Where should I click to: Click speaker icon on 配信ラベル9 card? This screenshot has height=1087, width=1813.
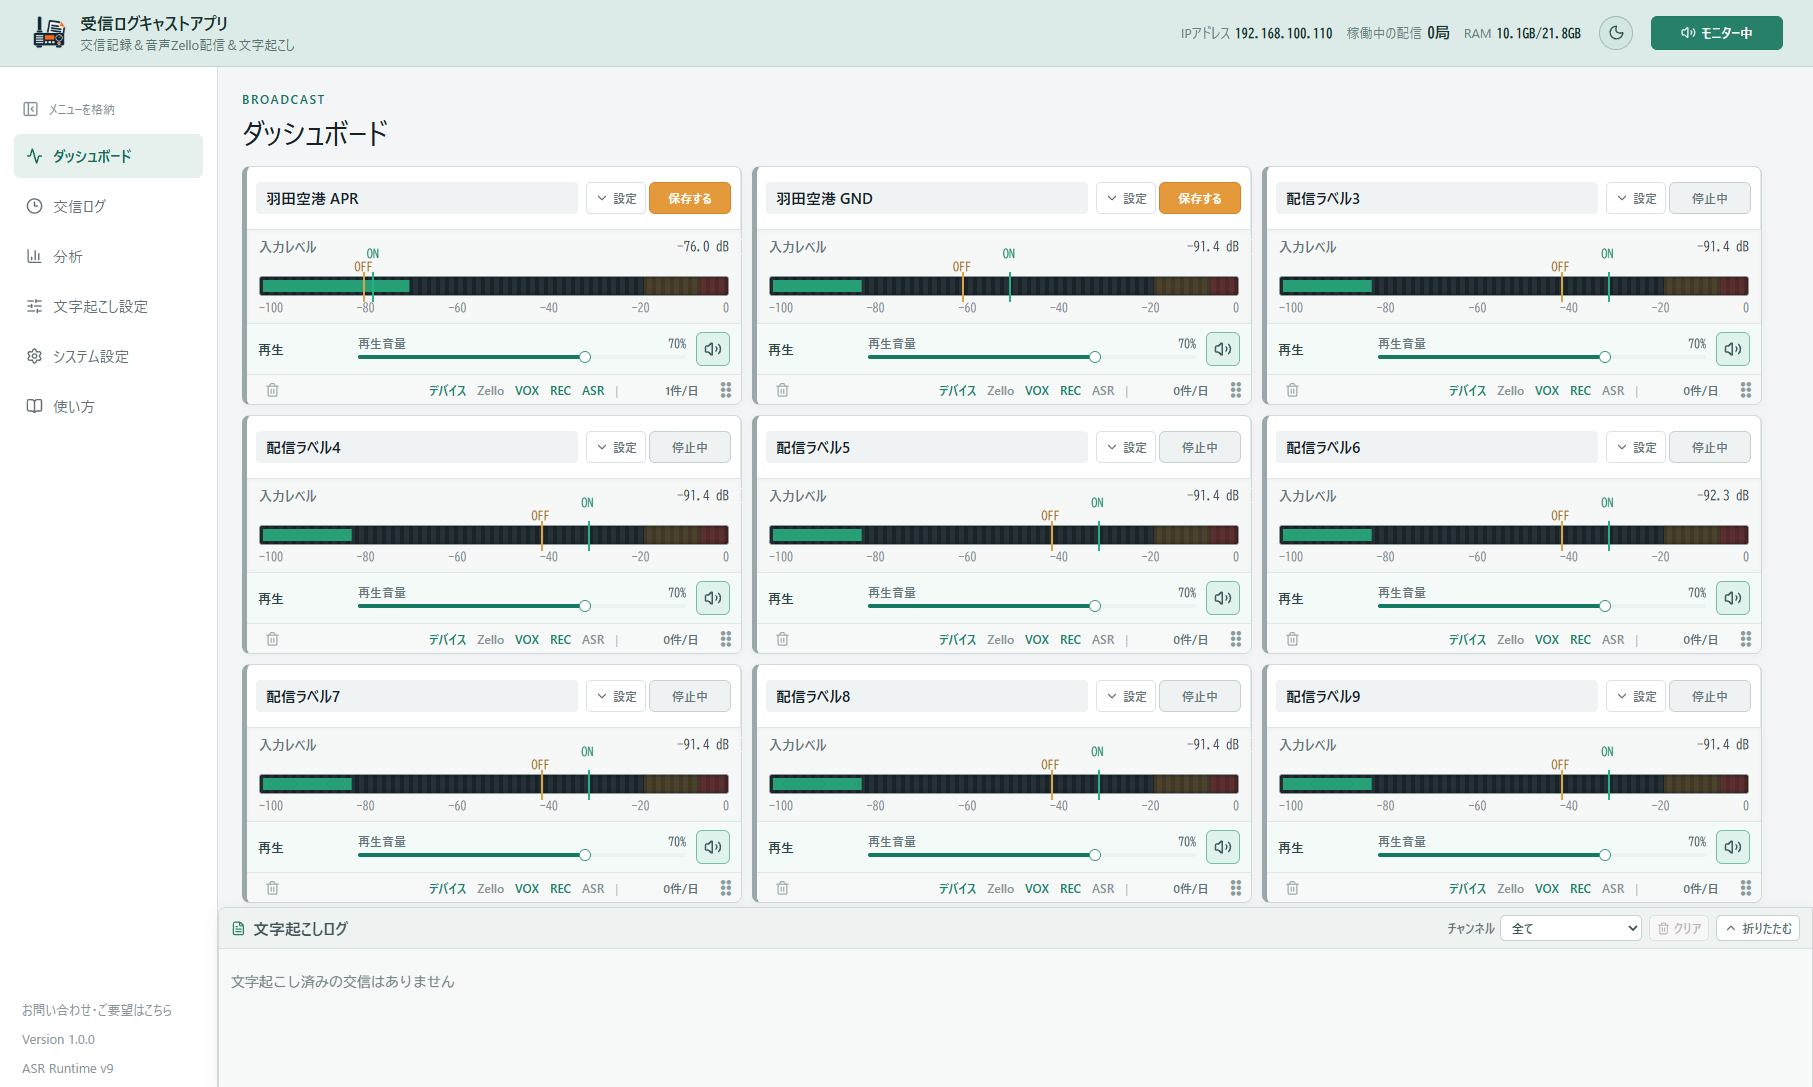[x=1733, y=847]
